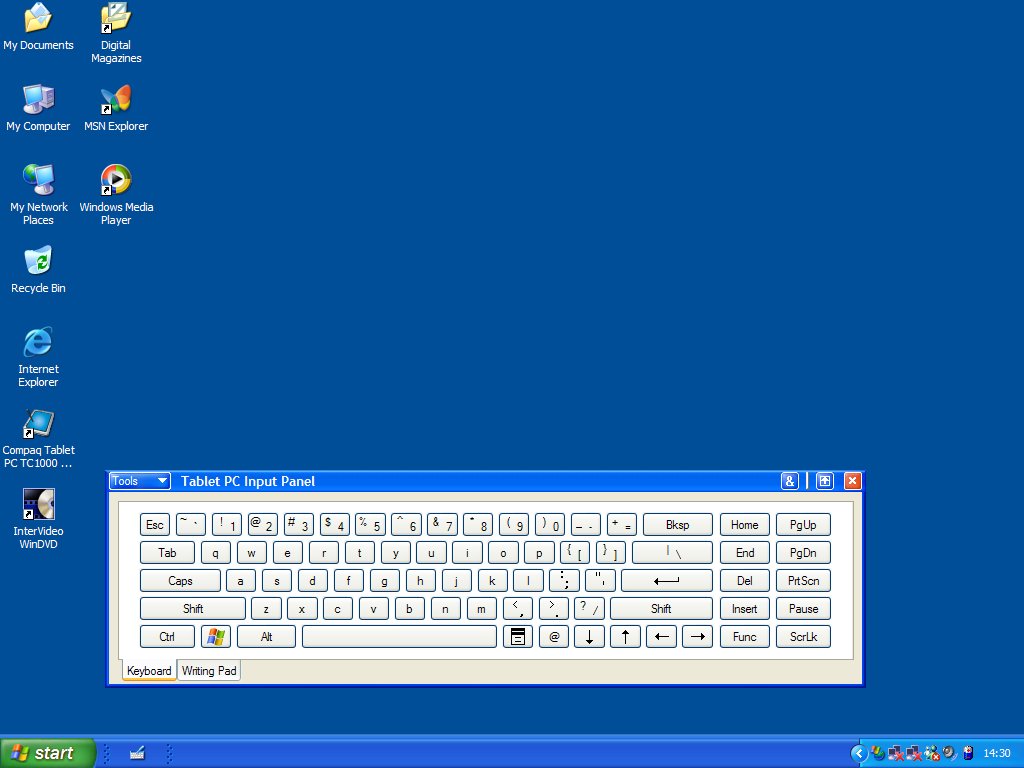Click the battery power tray icon
Screen dimensions: 1024x768
pyautogui.click(x=968, y=754)
